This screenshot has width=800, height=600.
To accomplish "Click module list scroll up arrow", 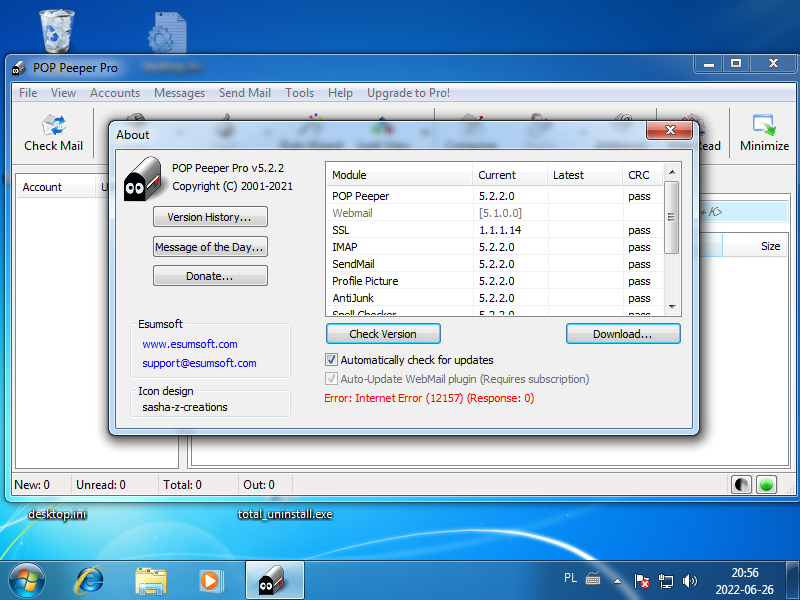I will pyautogui.click(x=672, y=172).
